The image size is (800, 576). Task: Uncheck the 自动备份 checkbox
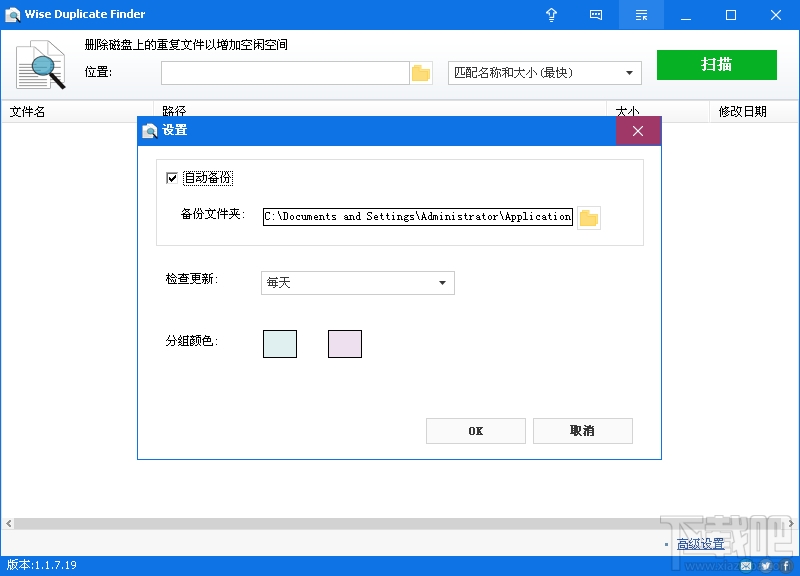click(173, 177)
